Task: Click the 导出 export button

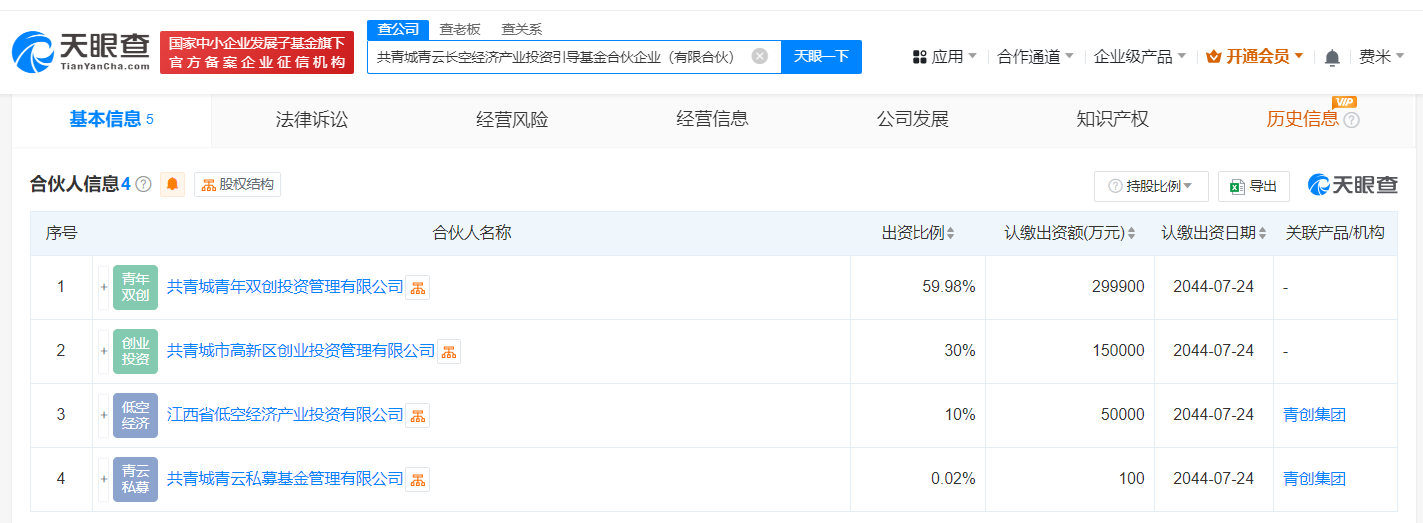Action: (x=1254, y=186)
